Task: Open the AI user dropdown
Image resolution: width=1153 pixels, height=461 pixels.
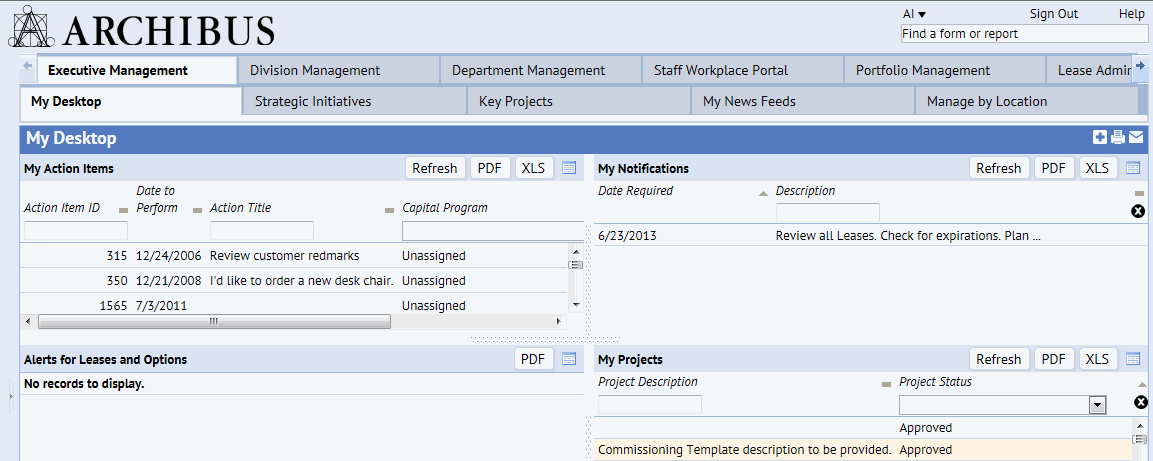Action: (x=914, y=14)
